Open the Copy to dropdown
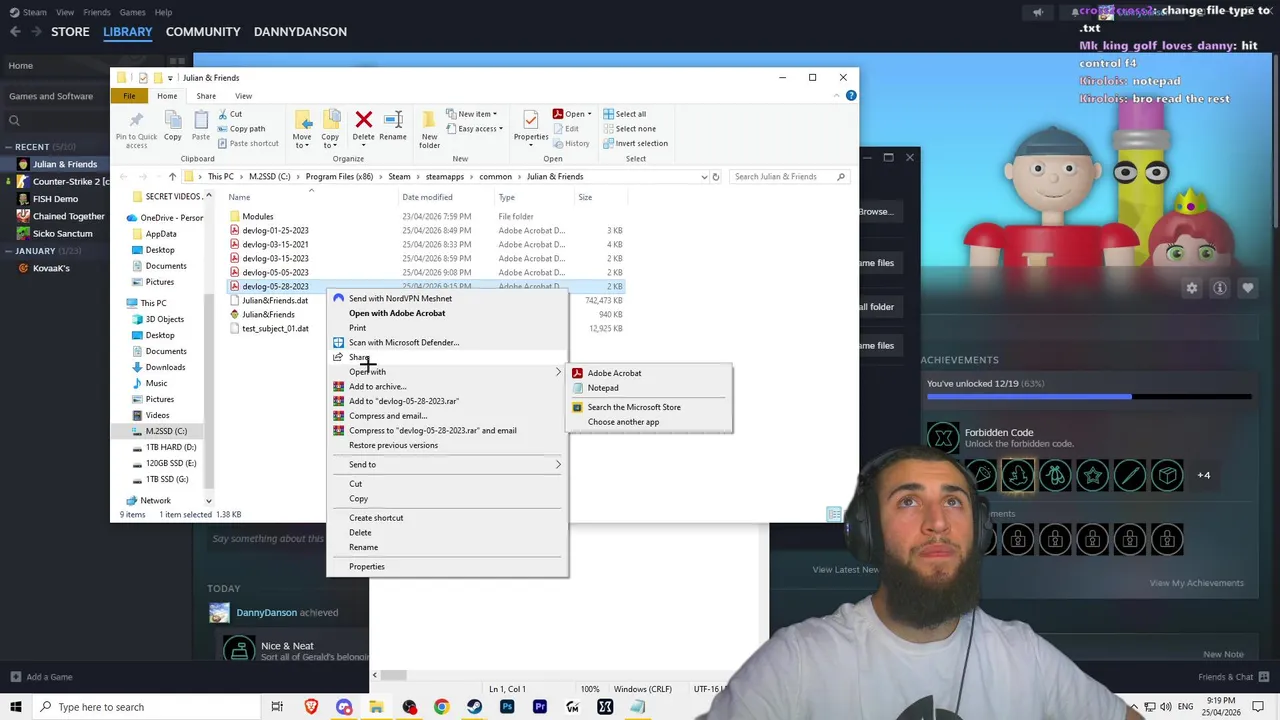Screen dimensions: 1280x720 [330, 141]
